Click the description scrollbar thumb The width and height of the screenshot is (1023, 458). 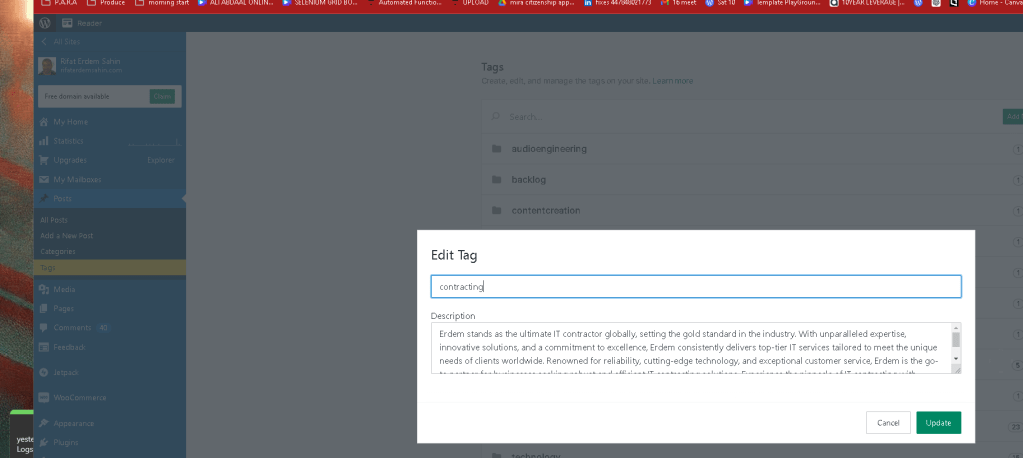coord(956,340)
